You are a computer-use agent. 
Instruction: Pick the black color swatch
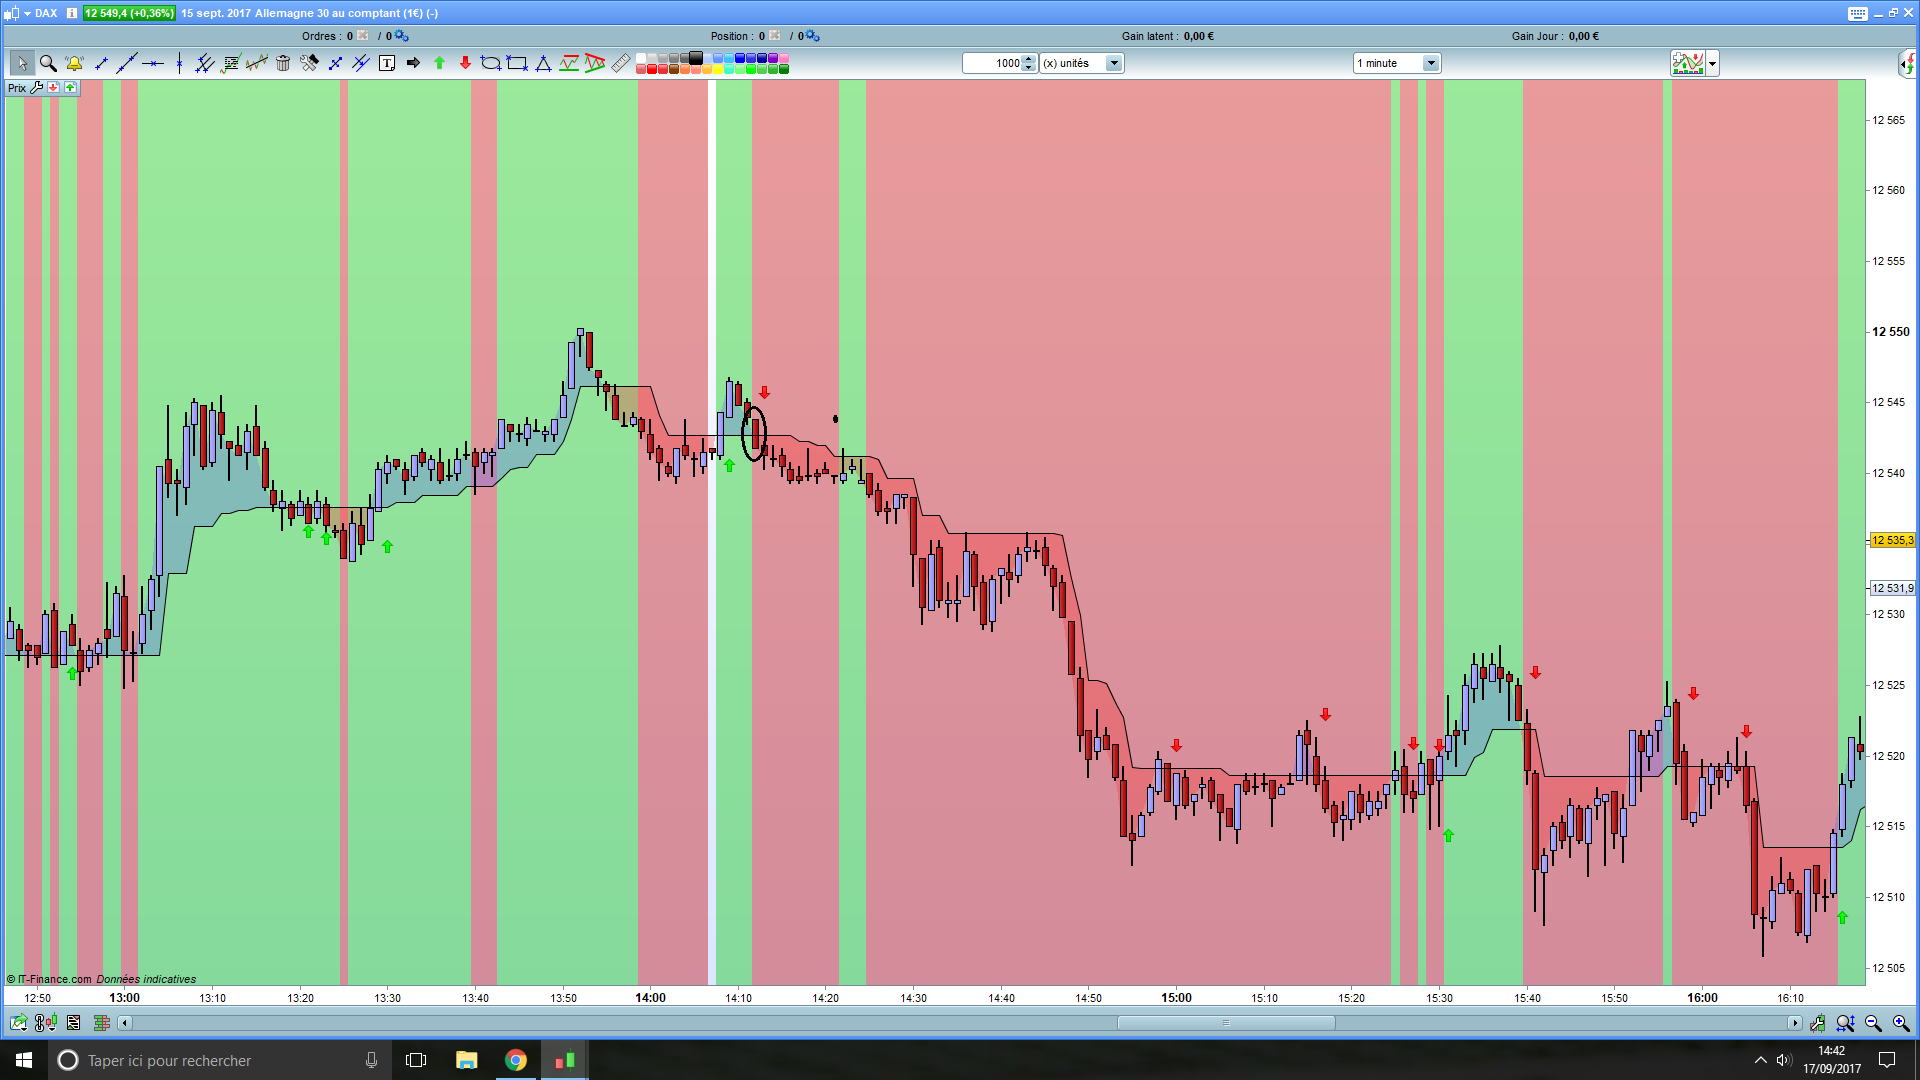coord(696,58)
